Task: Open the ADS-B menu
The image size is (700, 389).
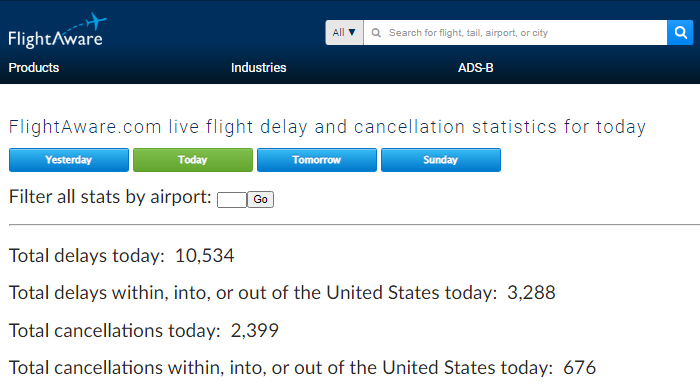Action: pos(475,67)
